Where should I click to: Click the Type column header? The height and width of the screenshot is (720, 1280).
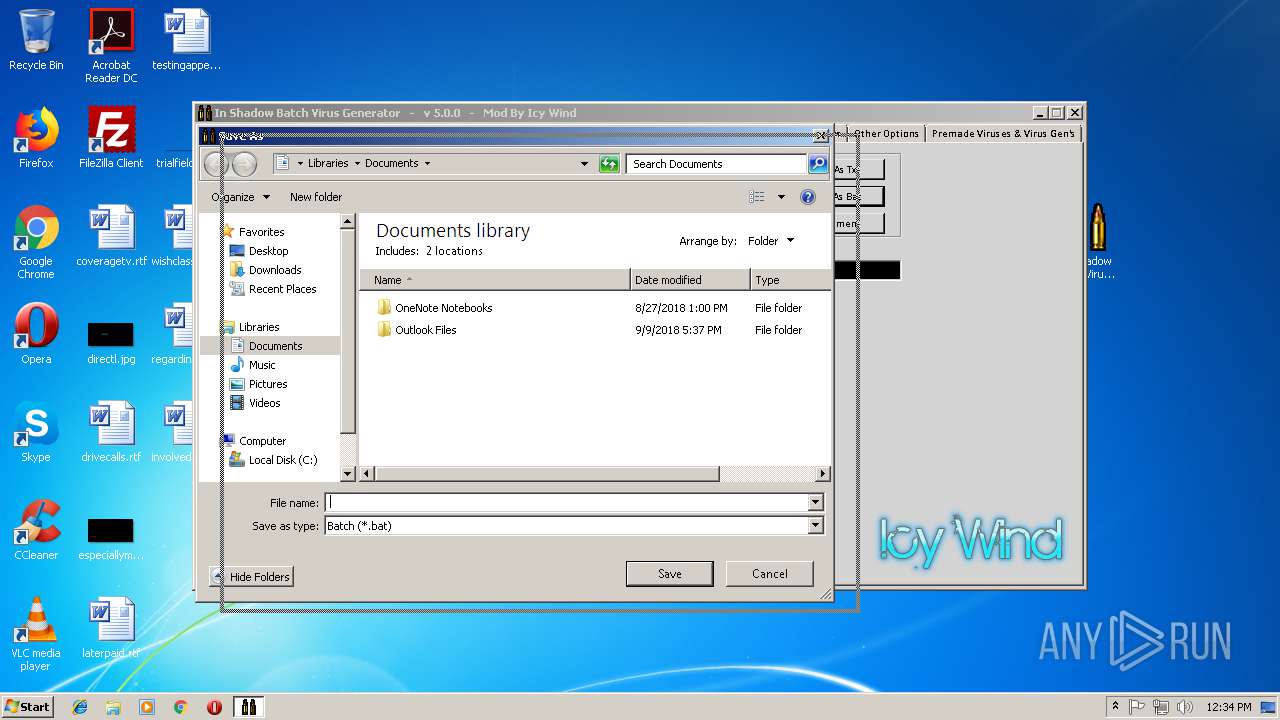[x=790, y=280]
